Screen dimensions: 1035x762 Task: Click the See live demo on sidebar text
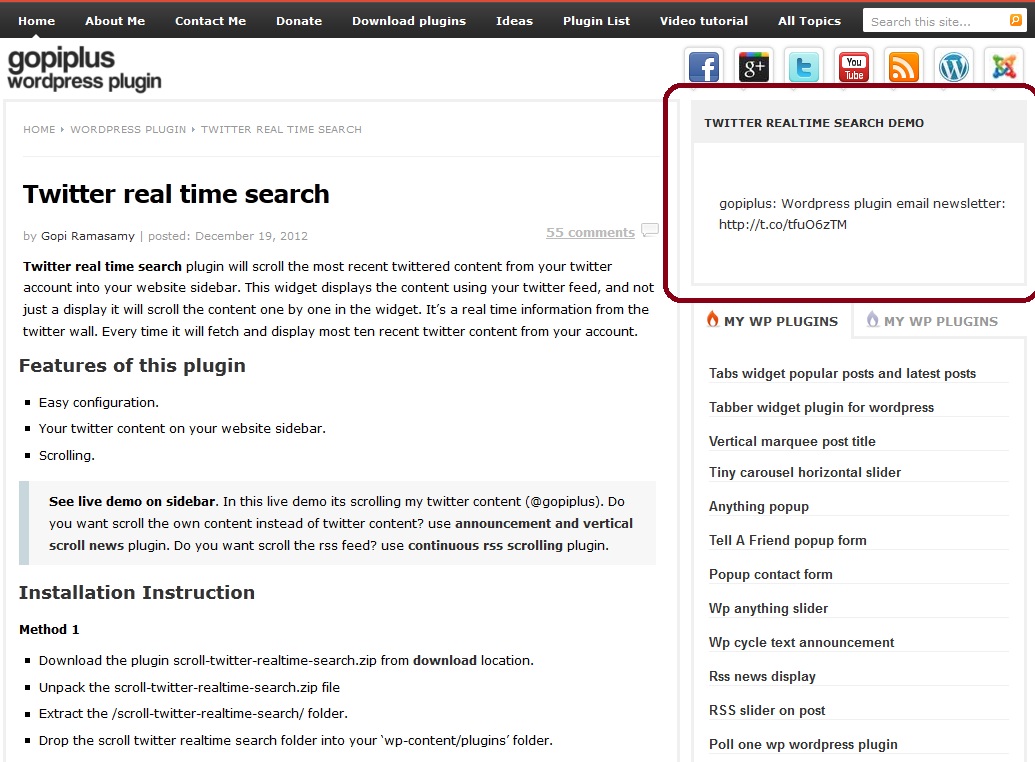[x=132, y=501]
